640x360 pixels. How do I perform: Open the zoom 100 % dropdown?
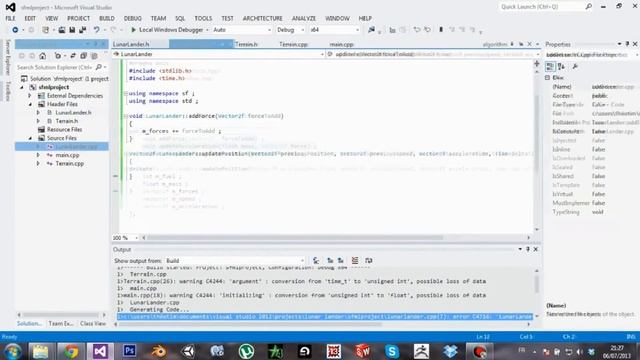point(125,238)
